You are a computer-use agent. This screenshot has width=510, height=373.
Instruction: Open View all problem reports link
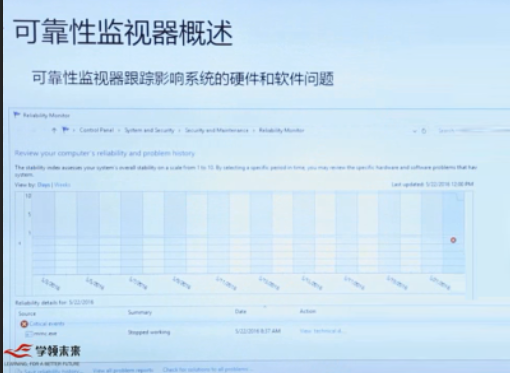coord(123,370)
